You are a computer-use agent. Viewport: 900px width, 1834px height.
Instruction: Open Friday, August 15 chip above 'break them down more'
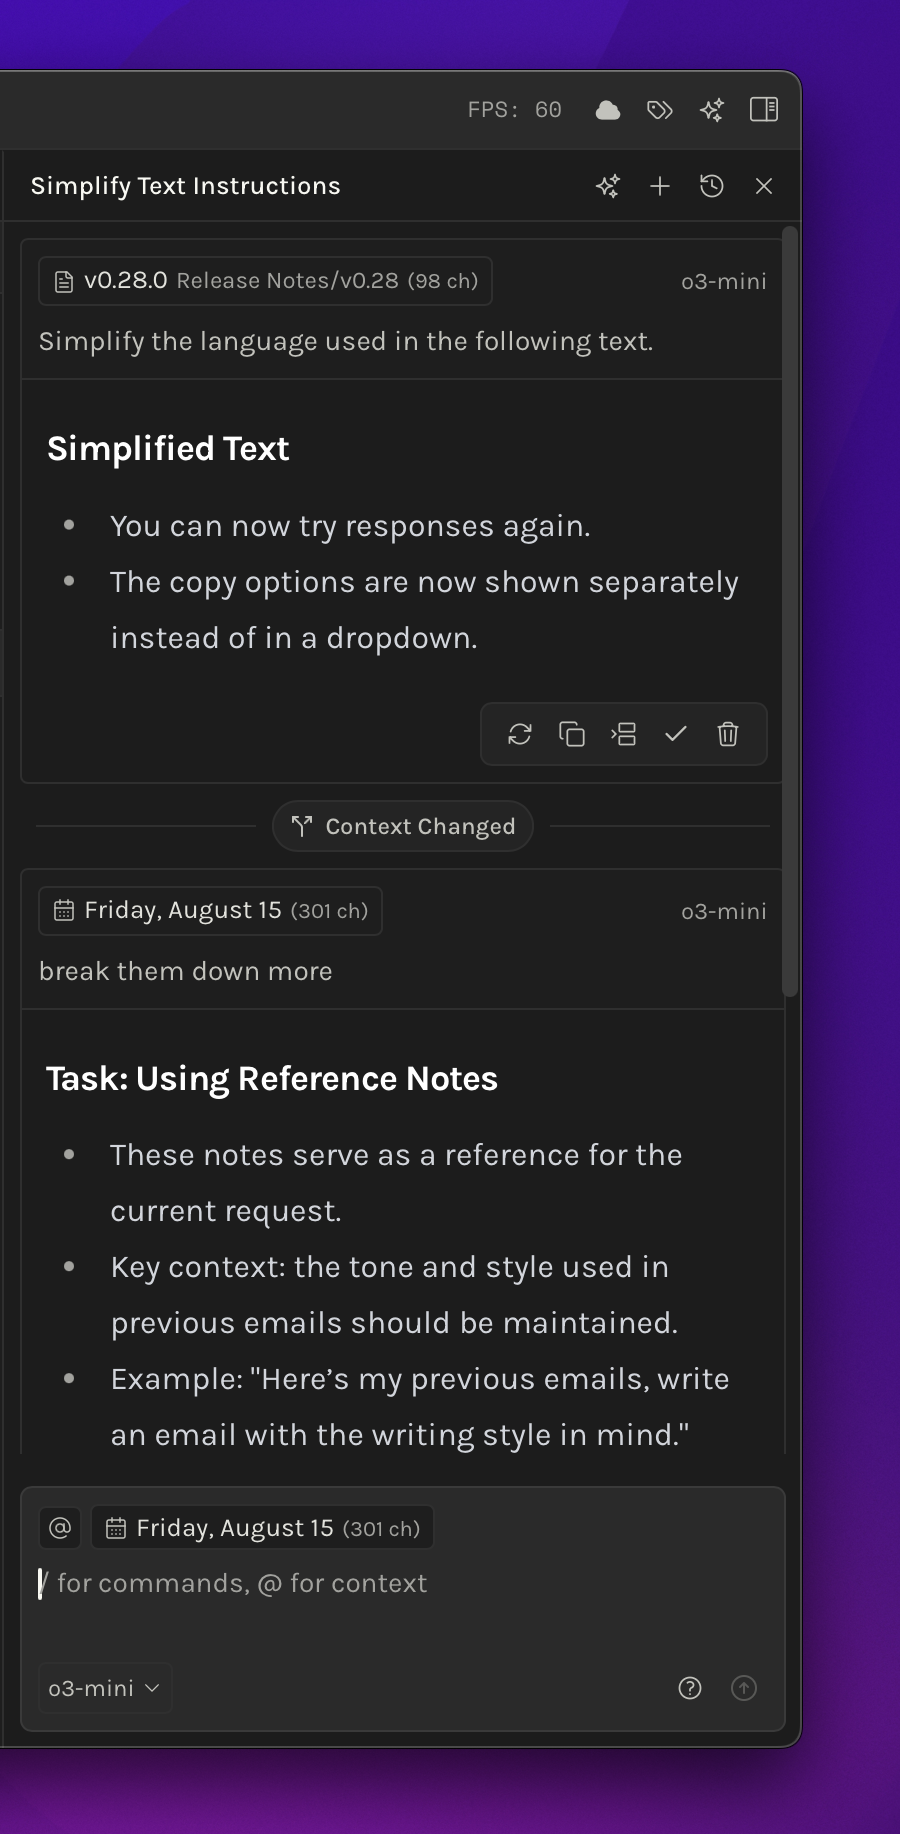point(210,911)
